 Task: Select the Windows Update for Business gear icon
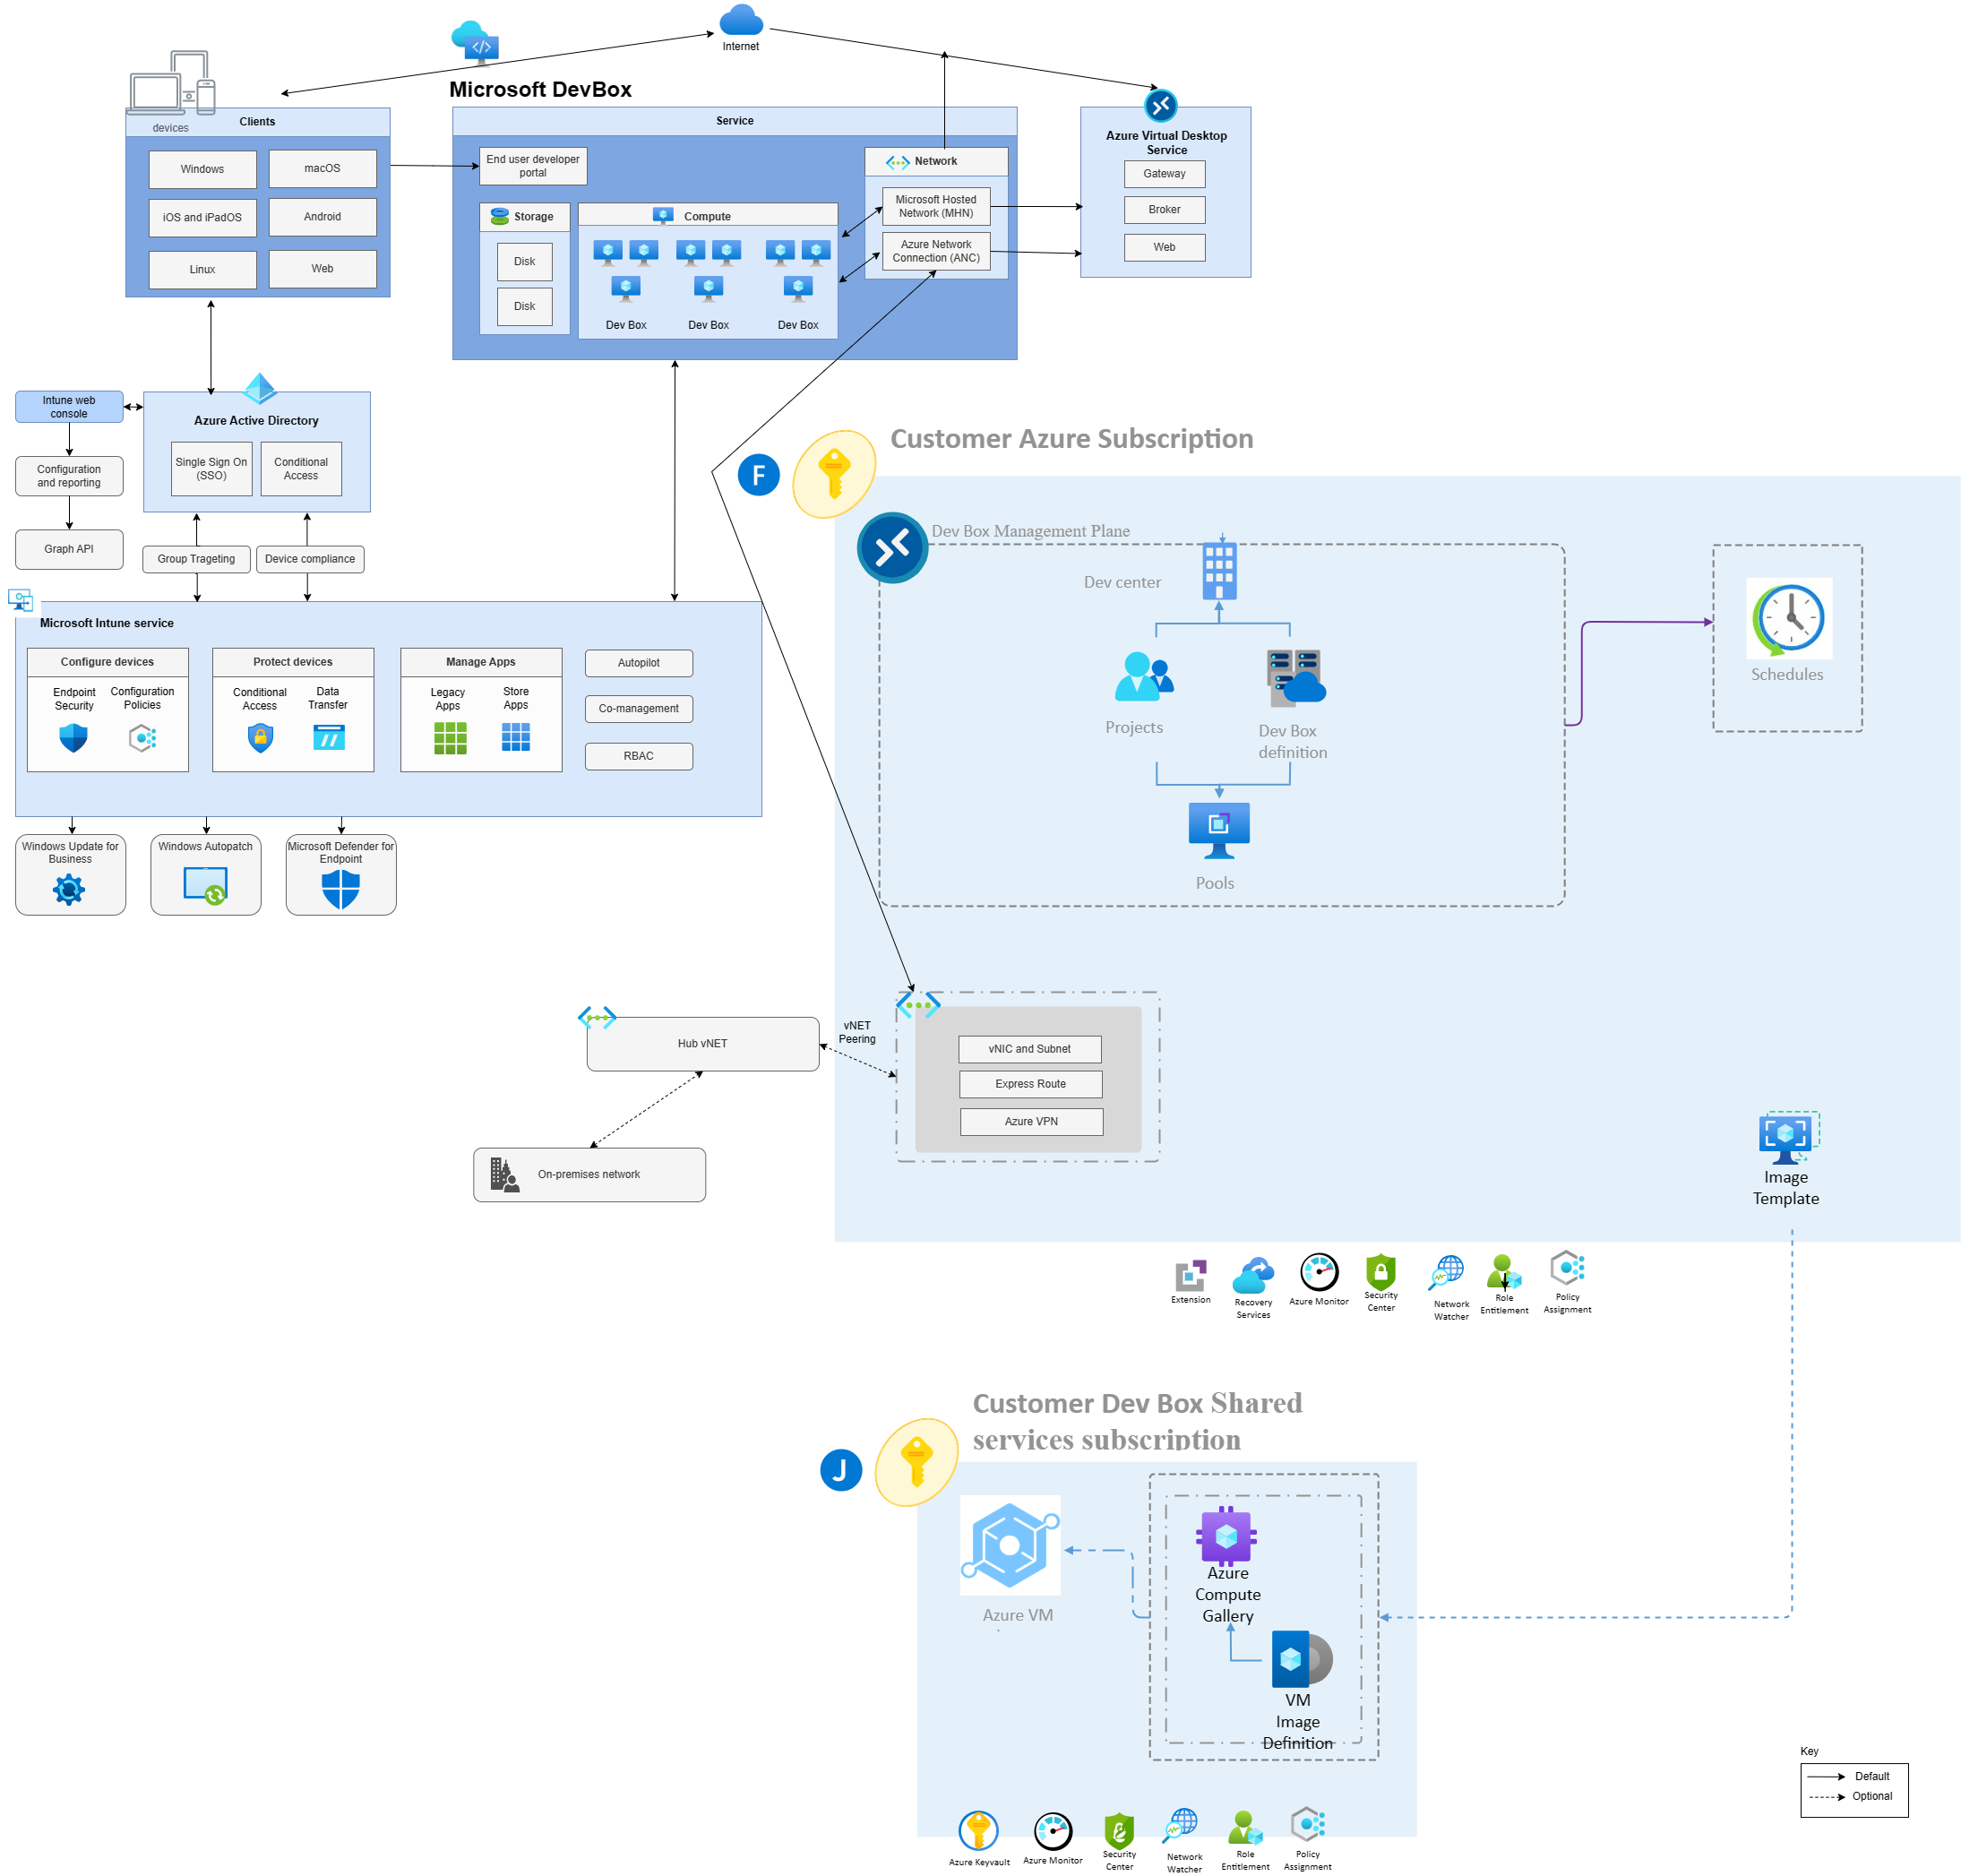(69, 889)
